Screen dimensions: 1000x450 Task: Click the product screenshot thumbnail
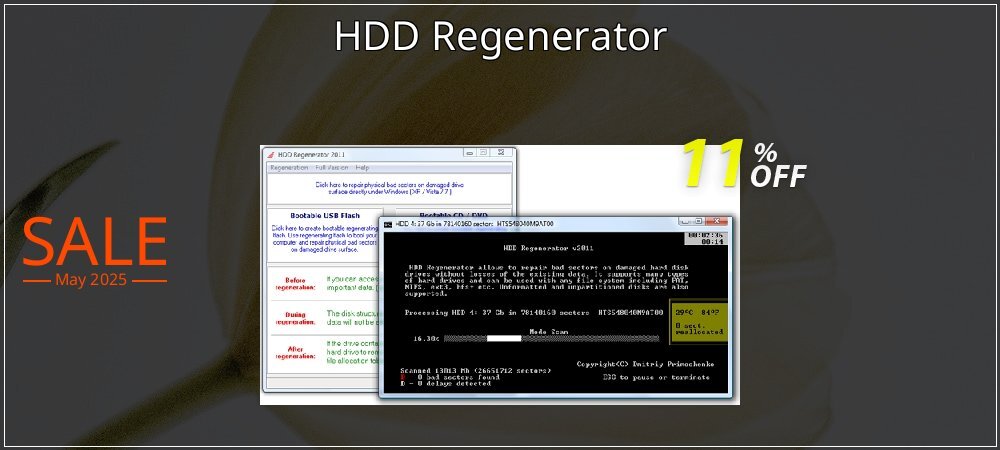(x=500, y=275)
